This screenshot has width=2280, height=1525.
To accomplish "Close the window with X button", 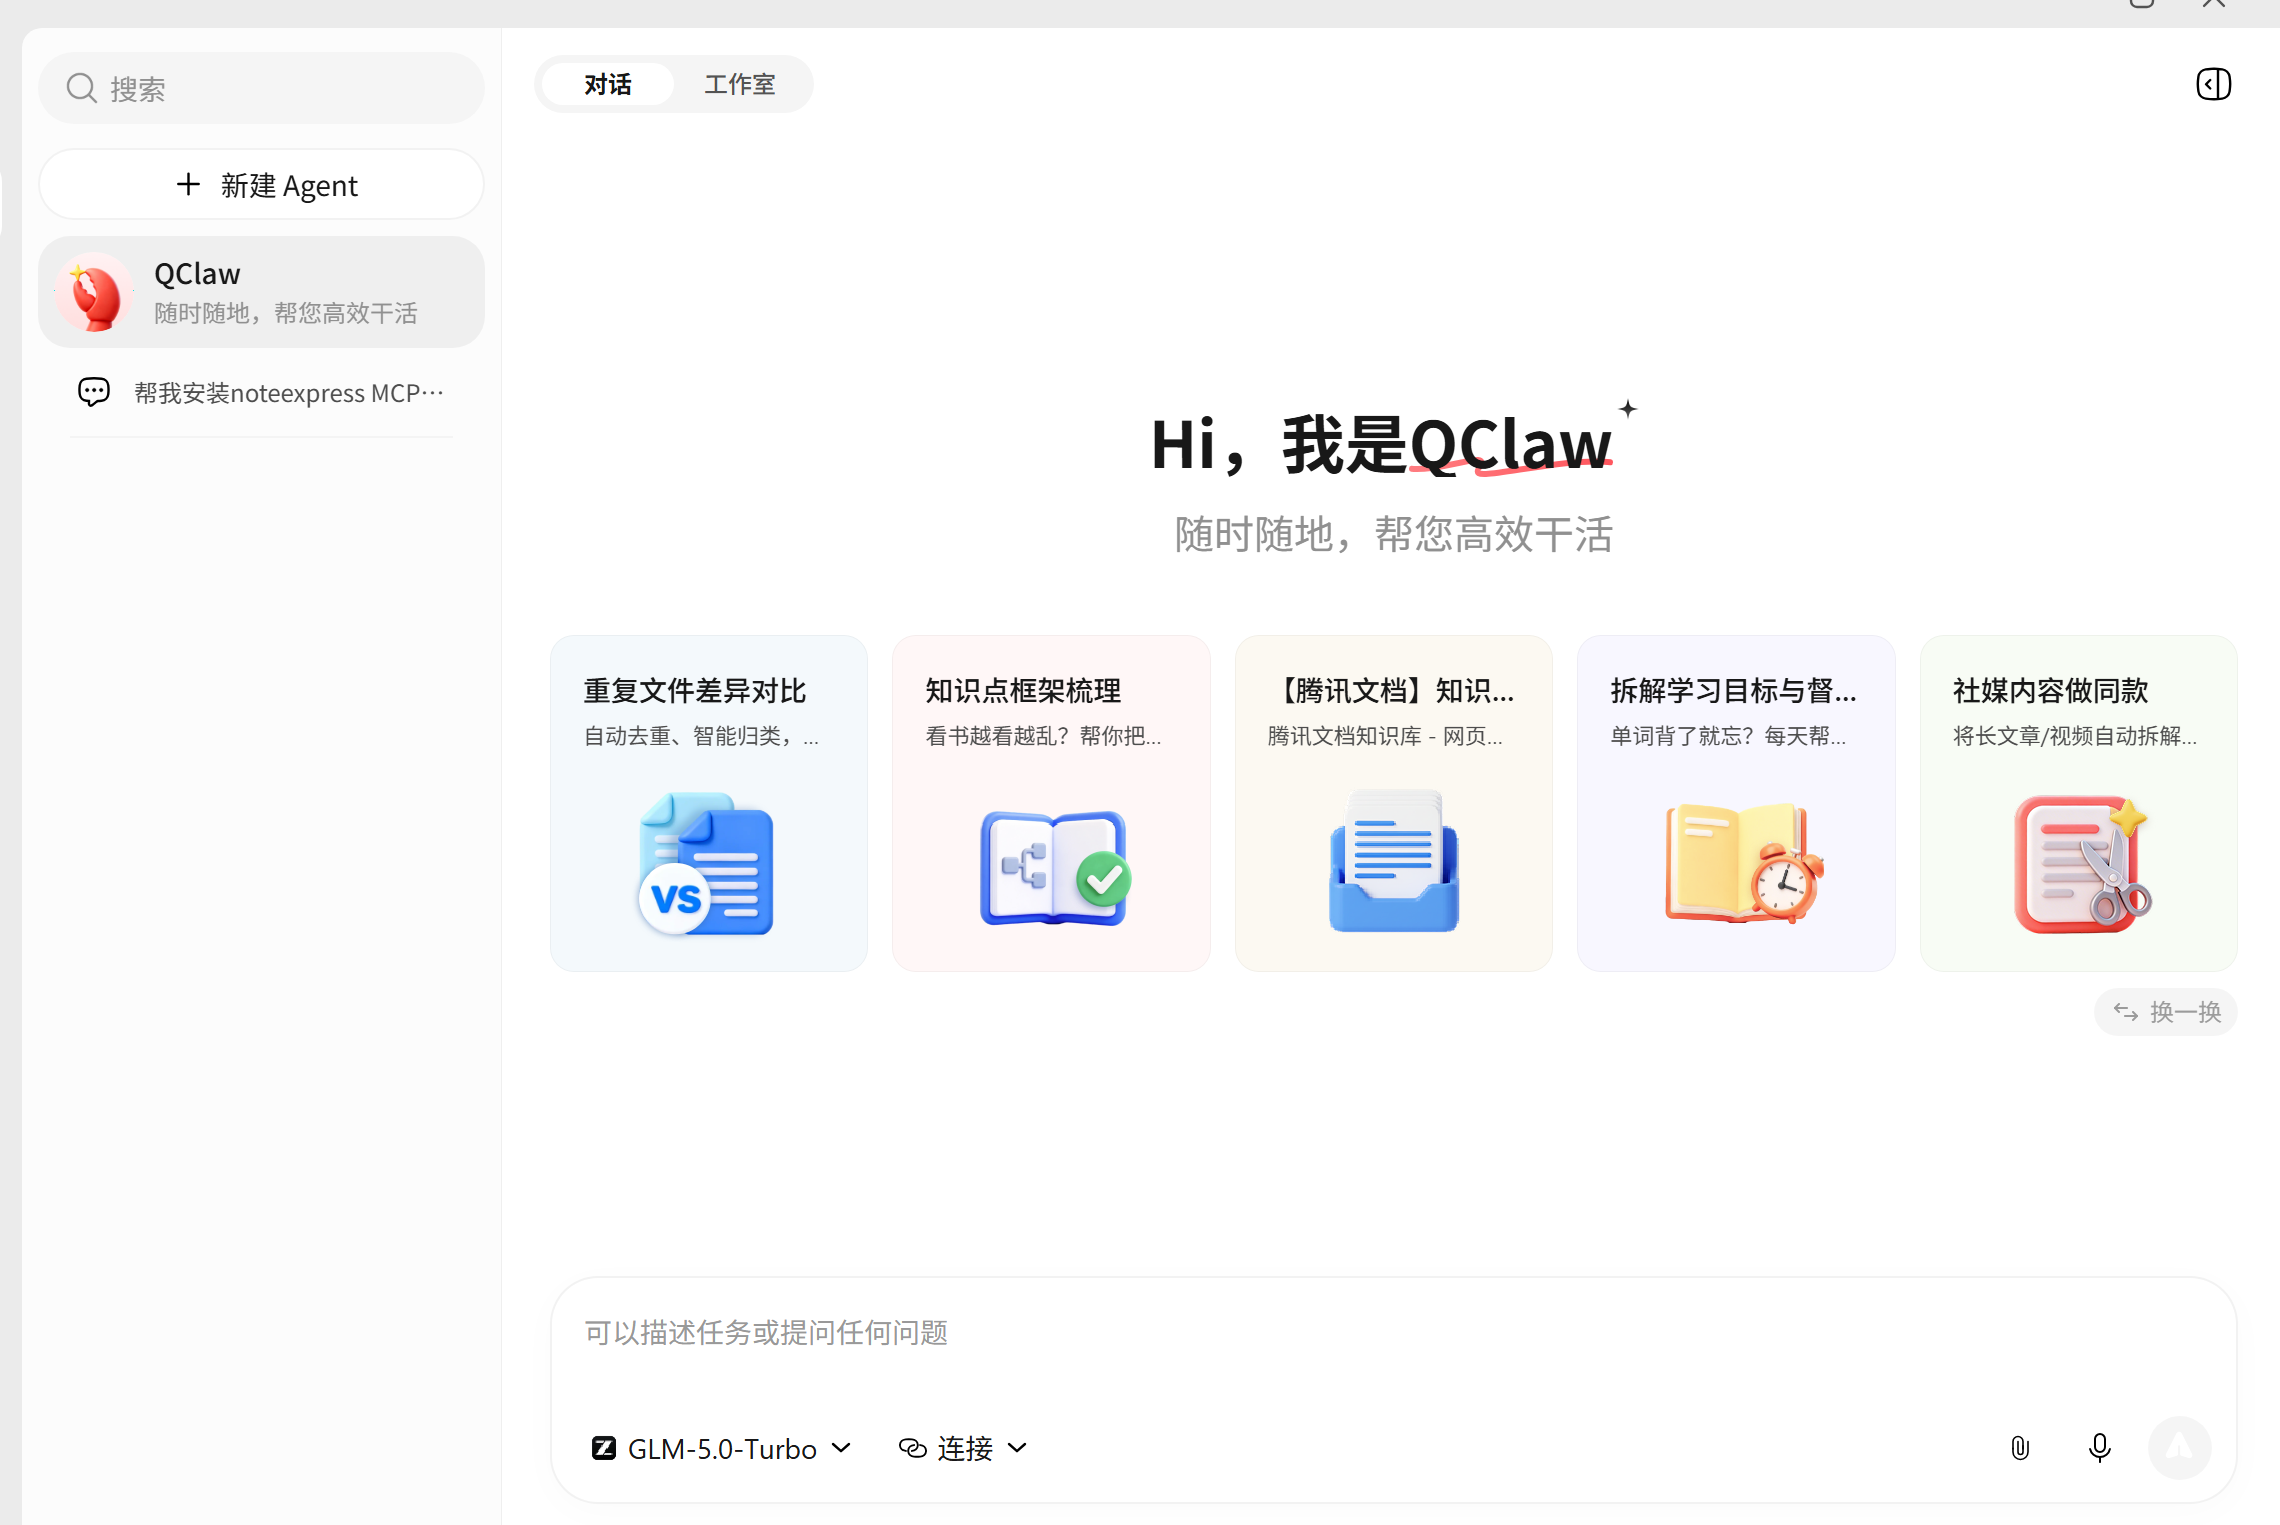I will (x=2214, y=3).
